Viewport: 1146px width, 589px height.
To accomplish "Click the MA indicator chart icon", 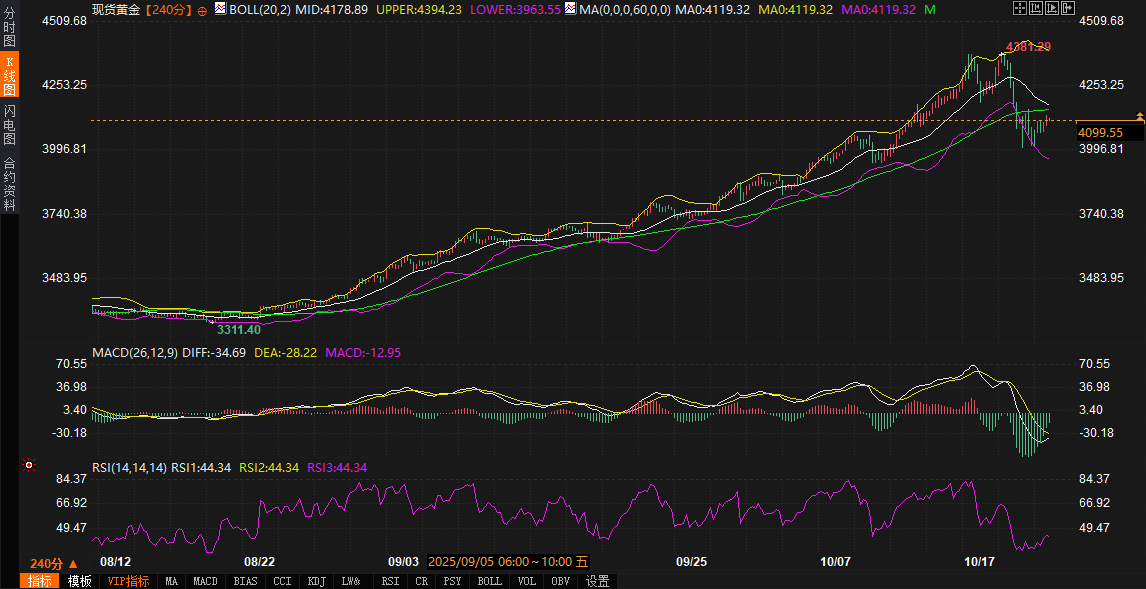I will (570, 9).
